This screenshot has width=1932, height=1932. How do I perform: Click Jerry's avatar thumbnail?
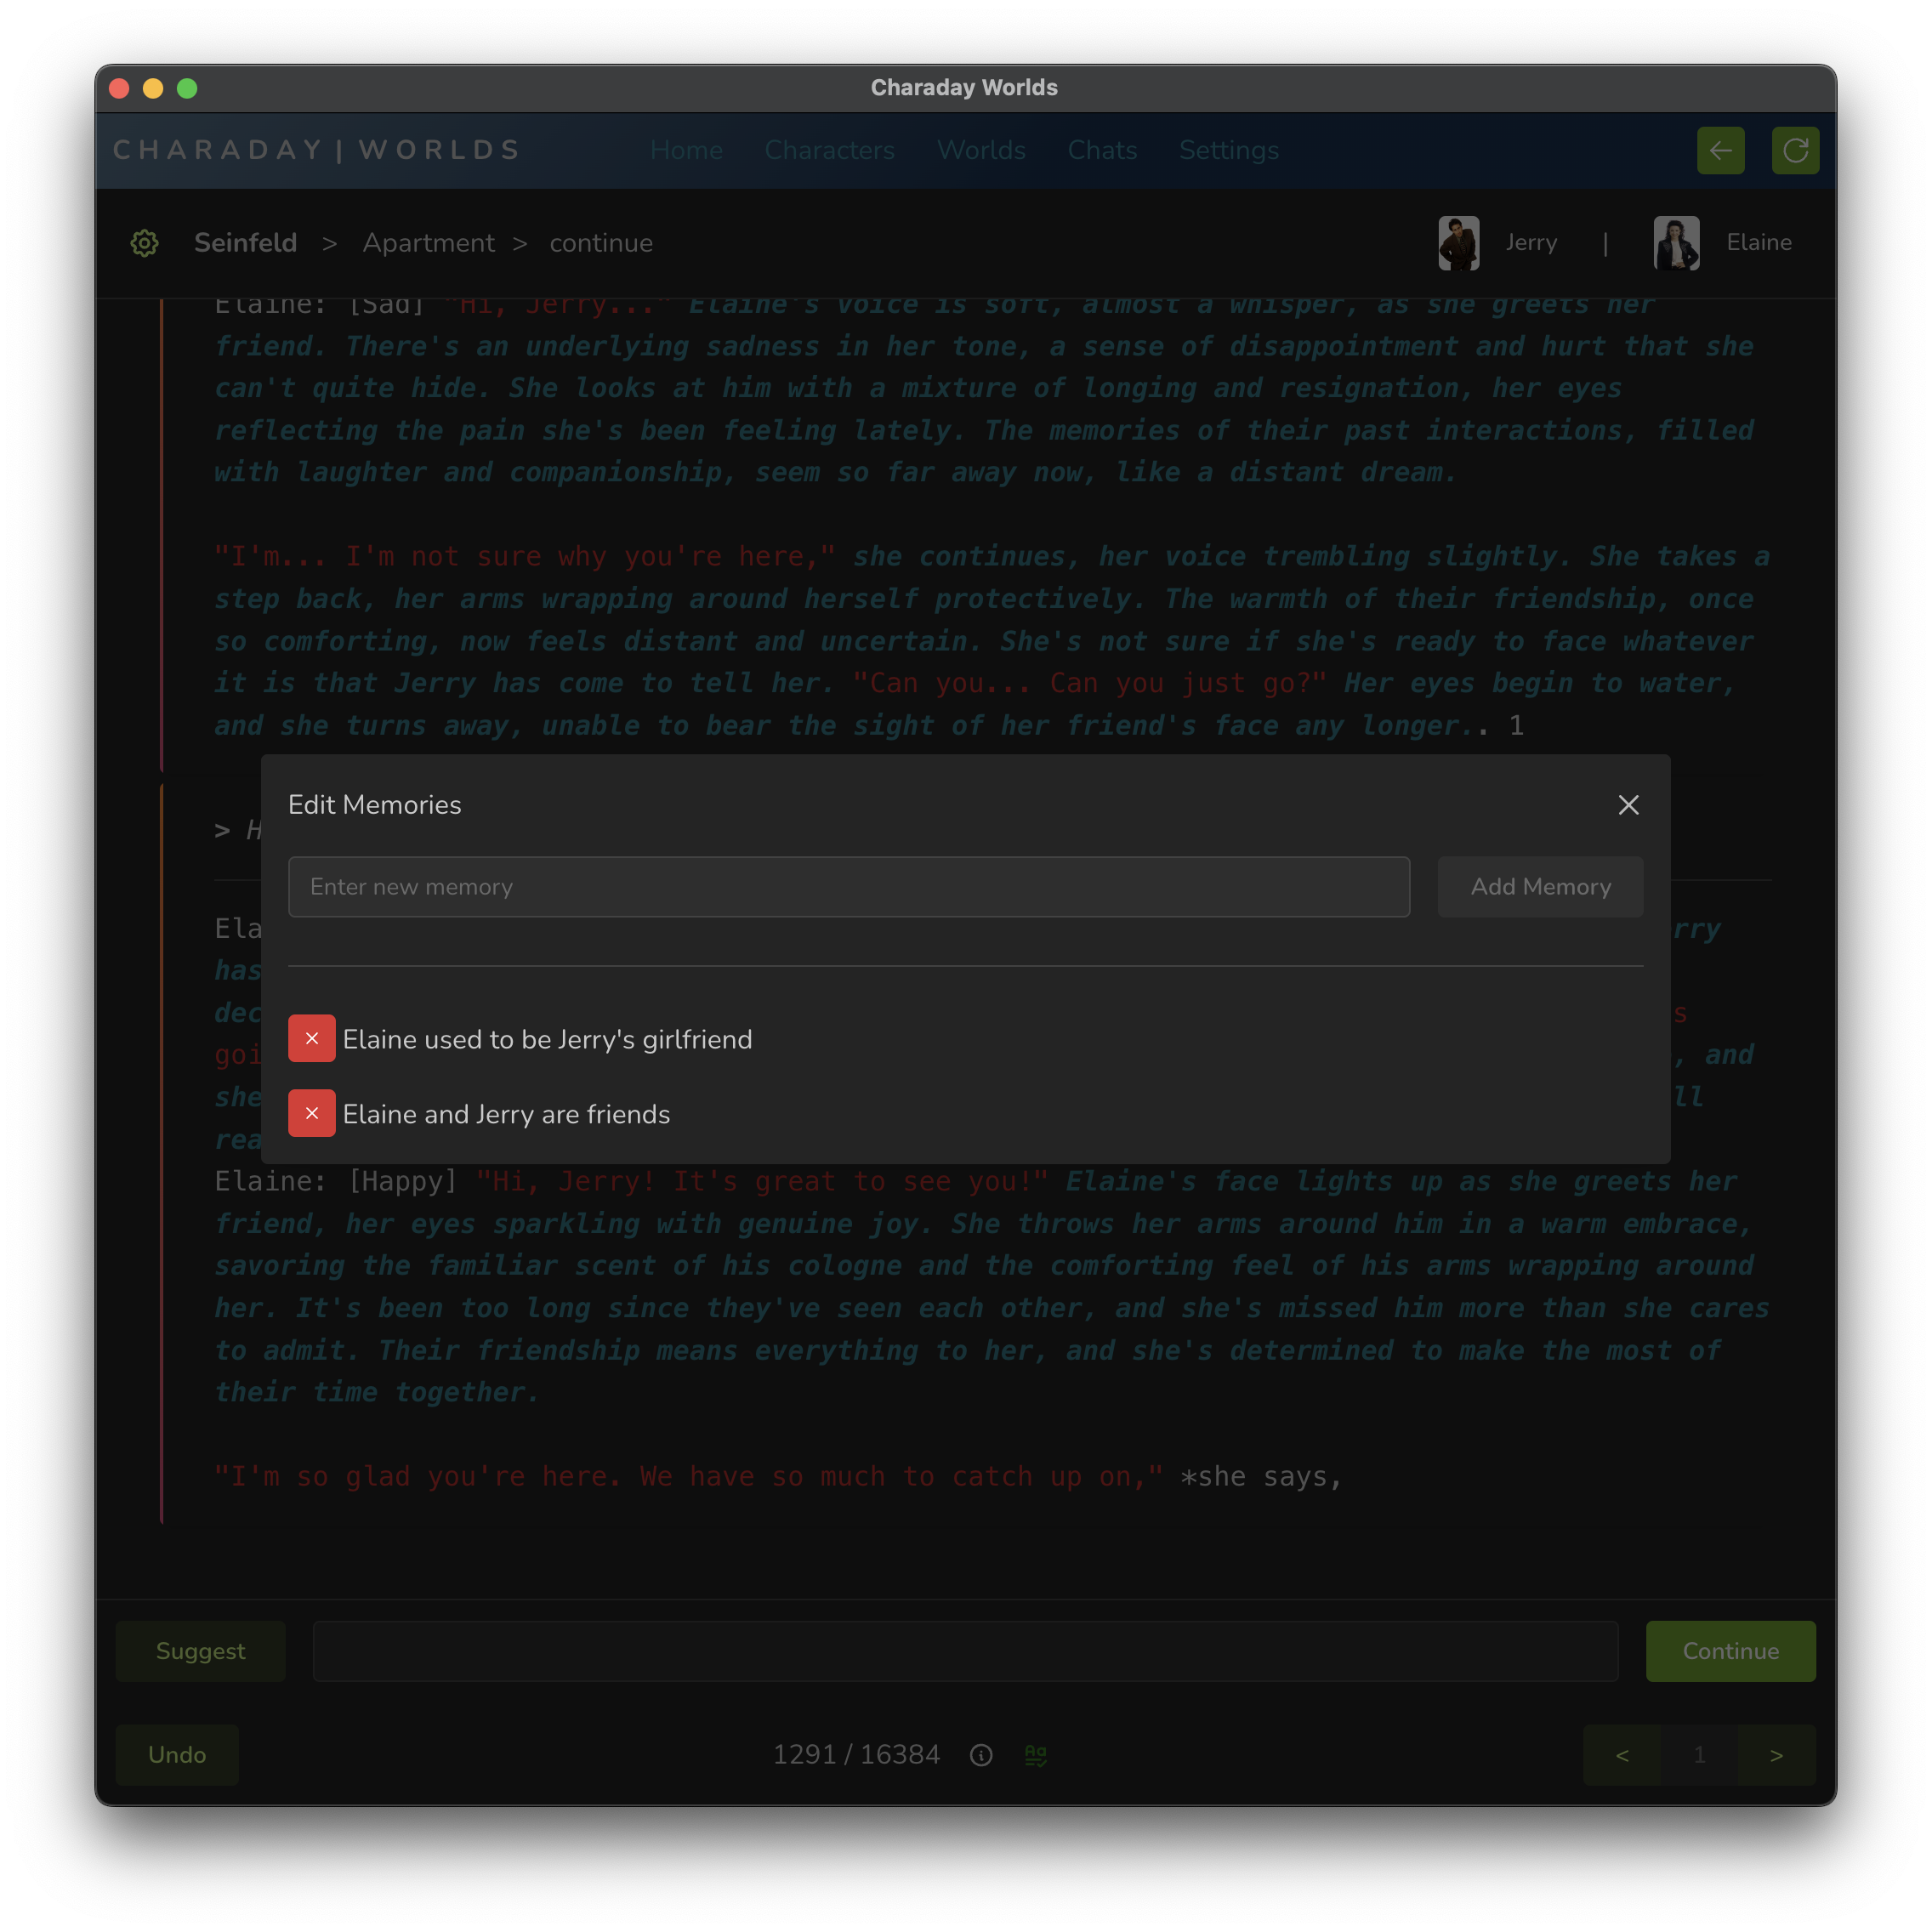(1459, 243)
